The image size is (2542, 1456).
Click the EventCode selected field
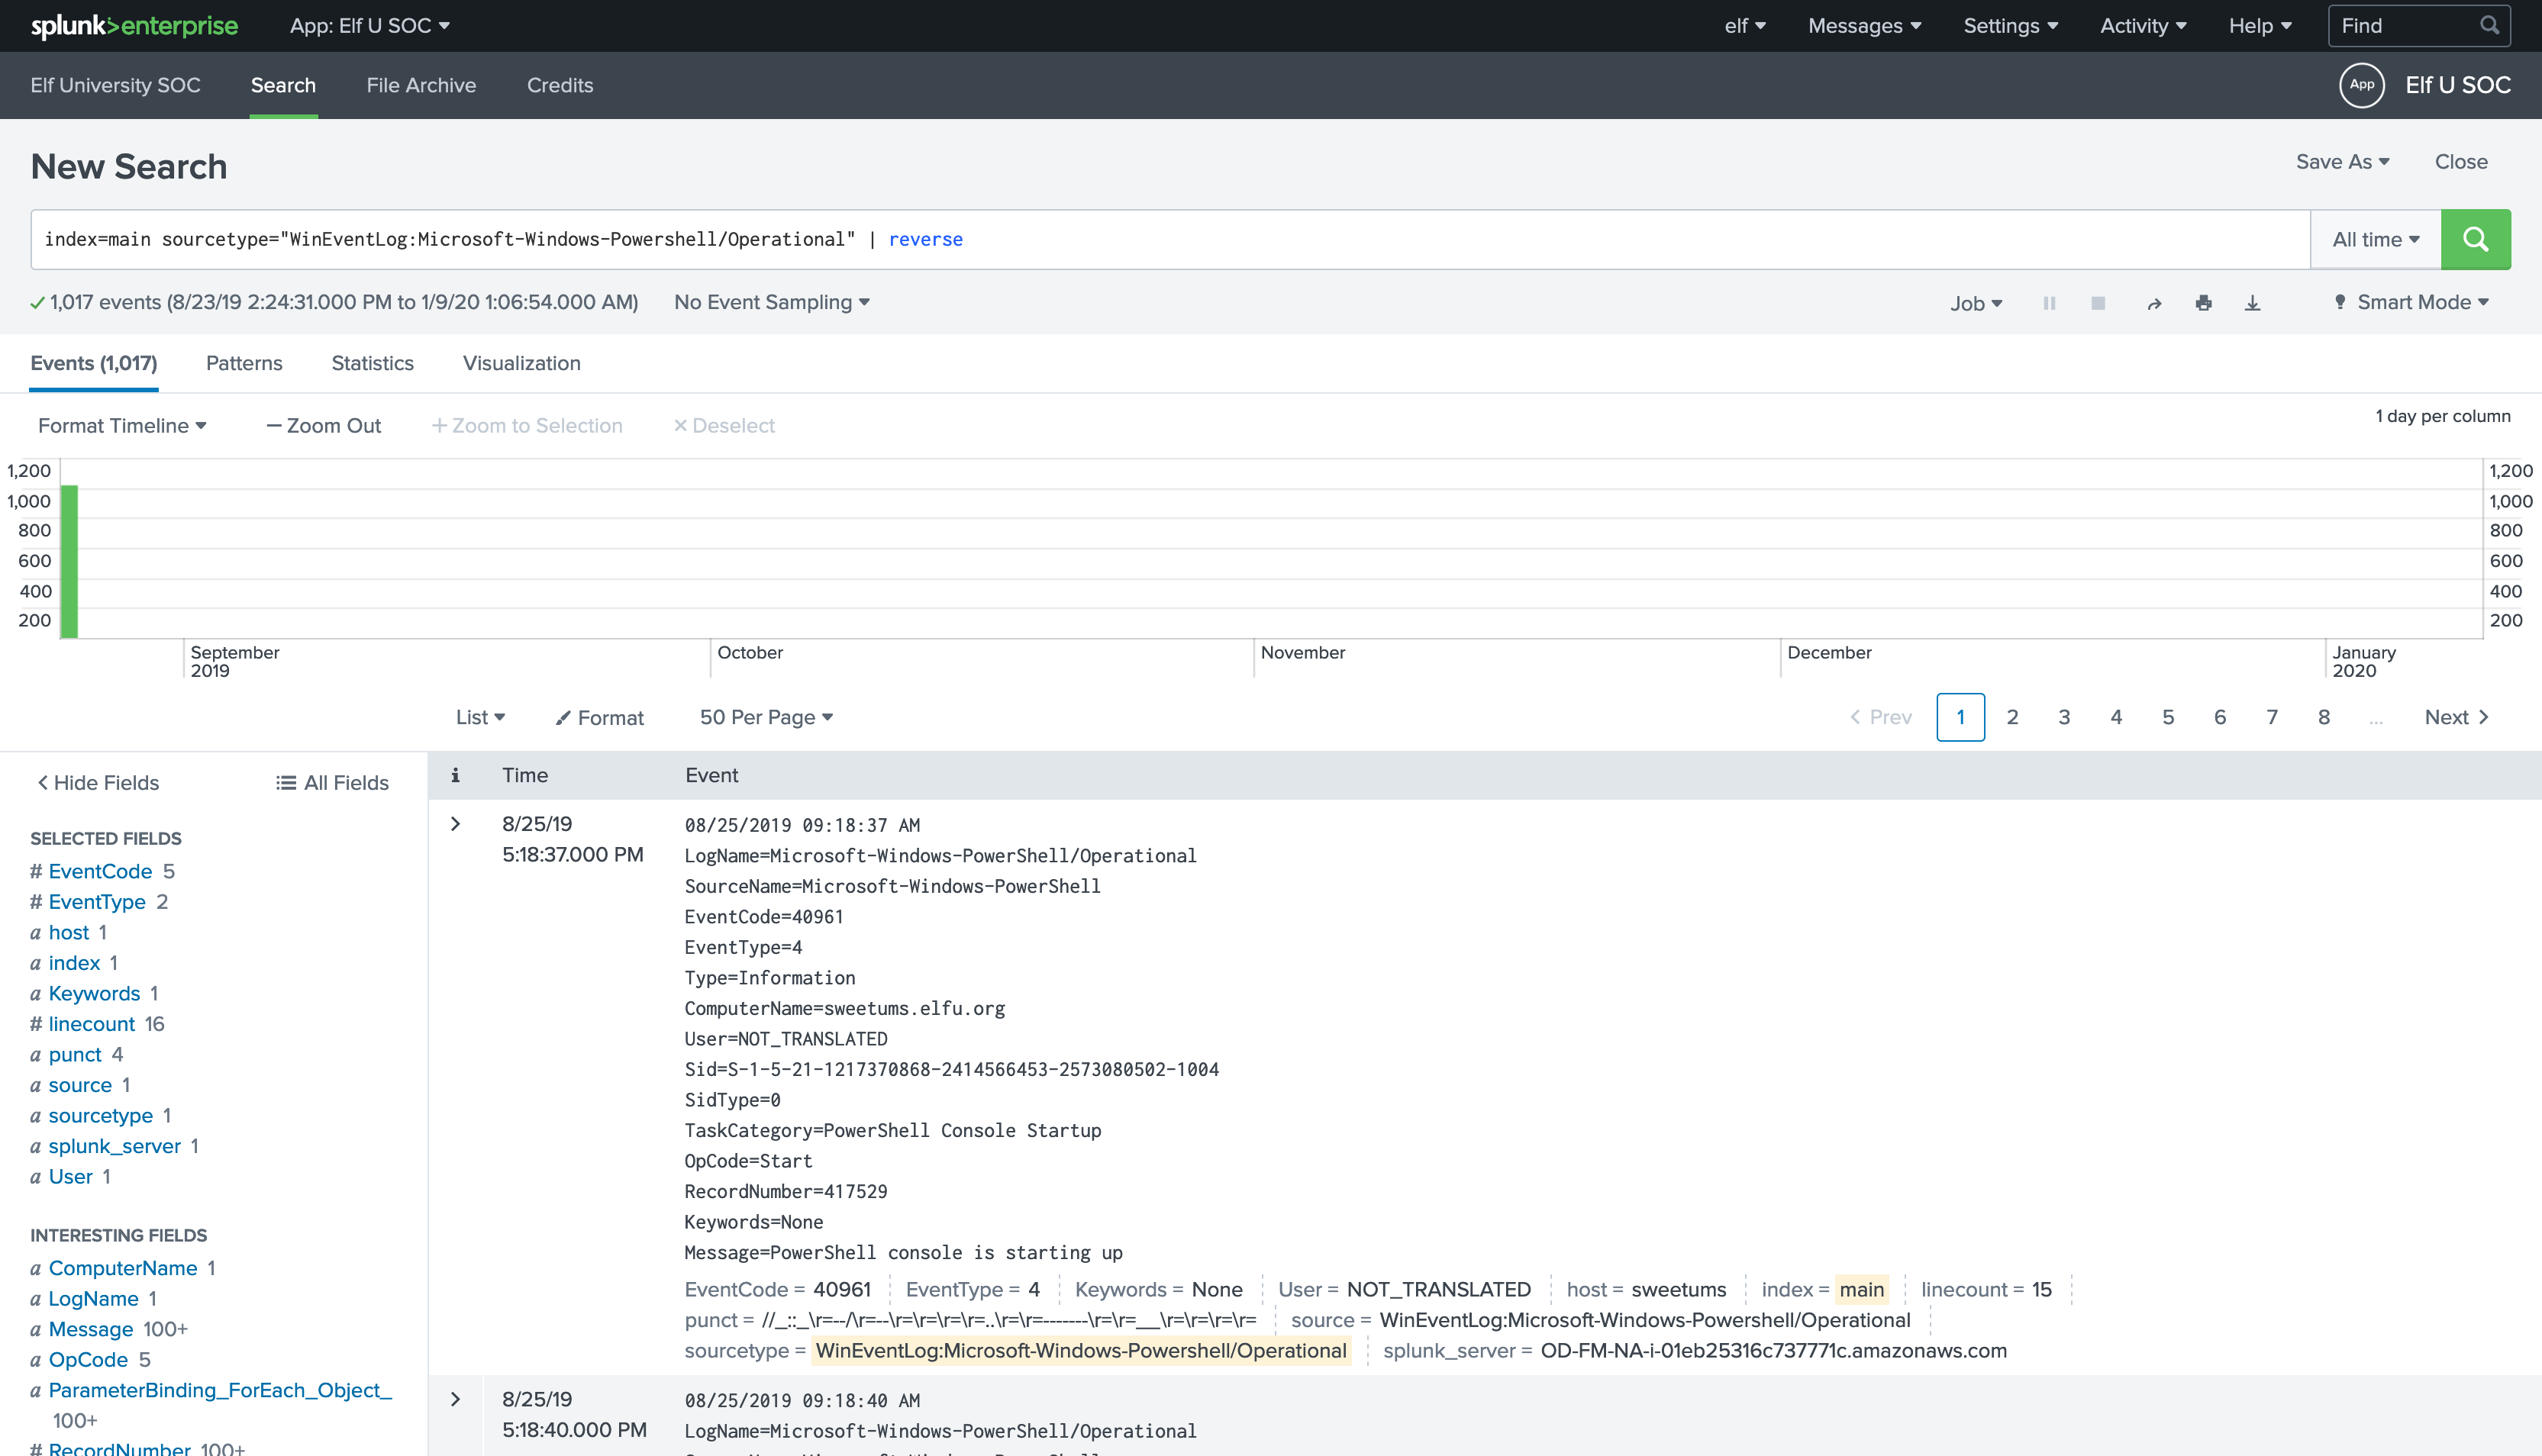pos(100,871)
